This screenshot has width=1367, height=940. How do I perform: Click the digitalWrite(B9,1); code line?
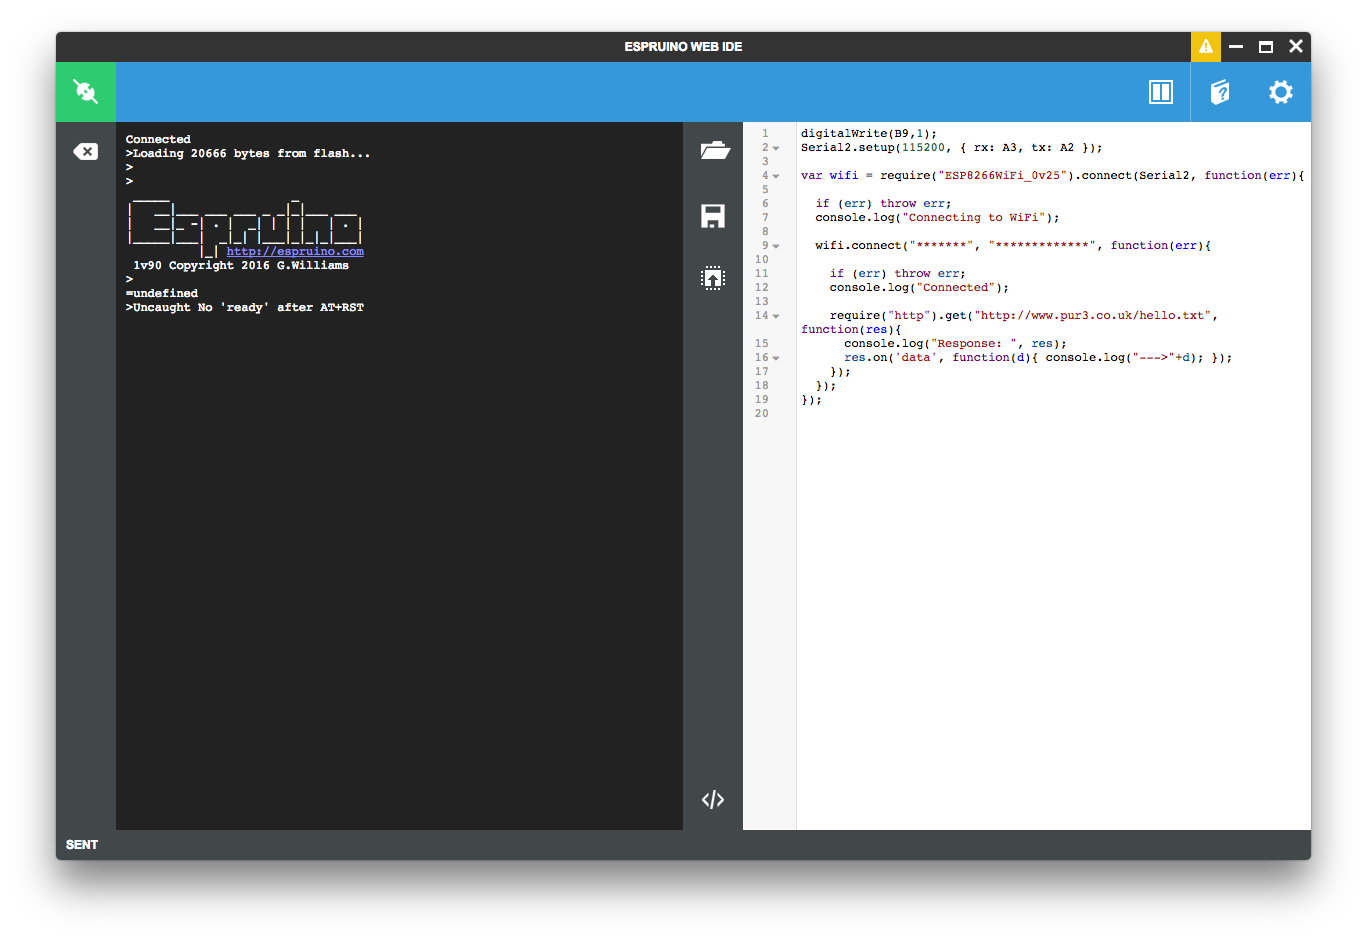coord(869,133)
